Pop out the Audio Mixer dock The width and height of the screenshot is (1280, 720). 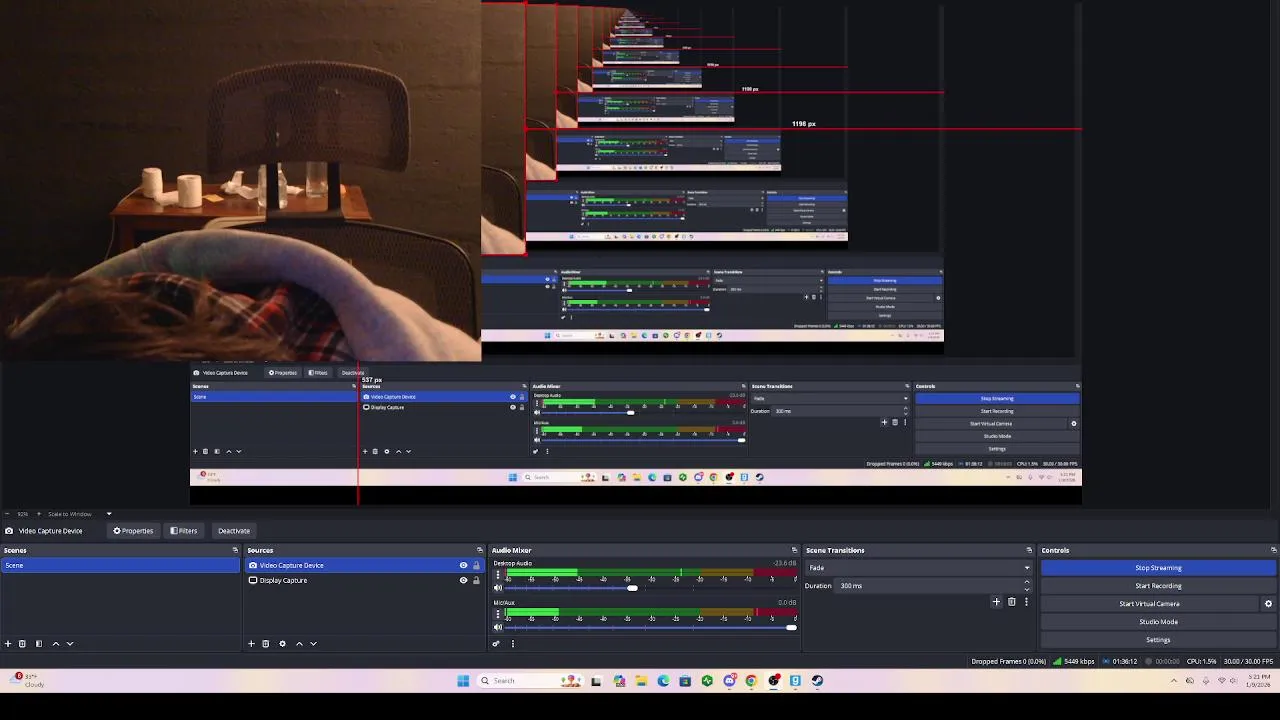795,550
